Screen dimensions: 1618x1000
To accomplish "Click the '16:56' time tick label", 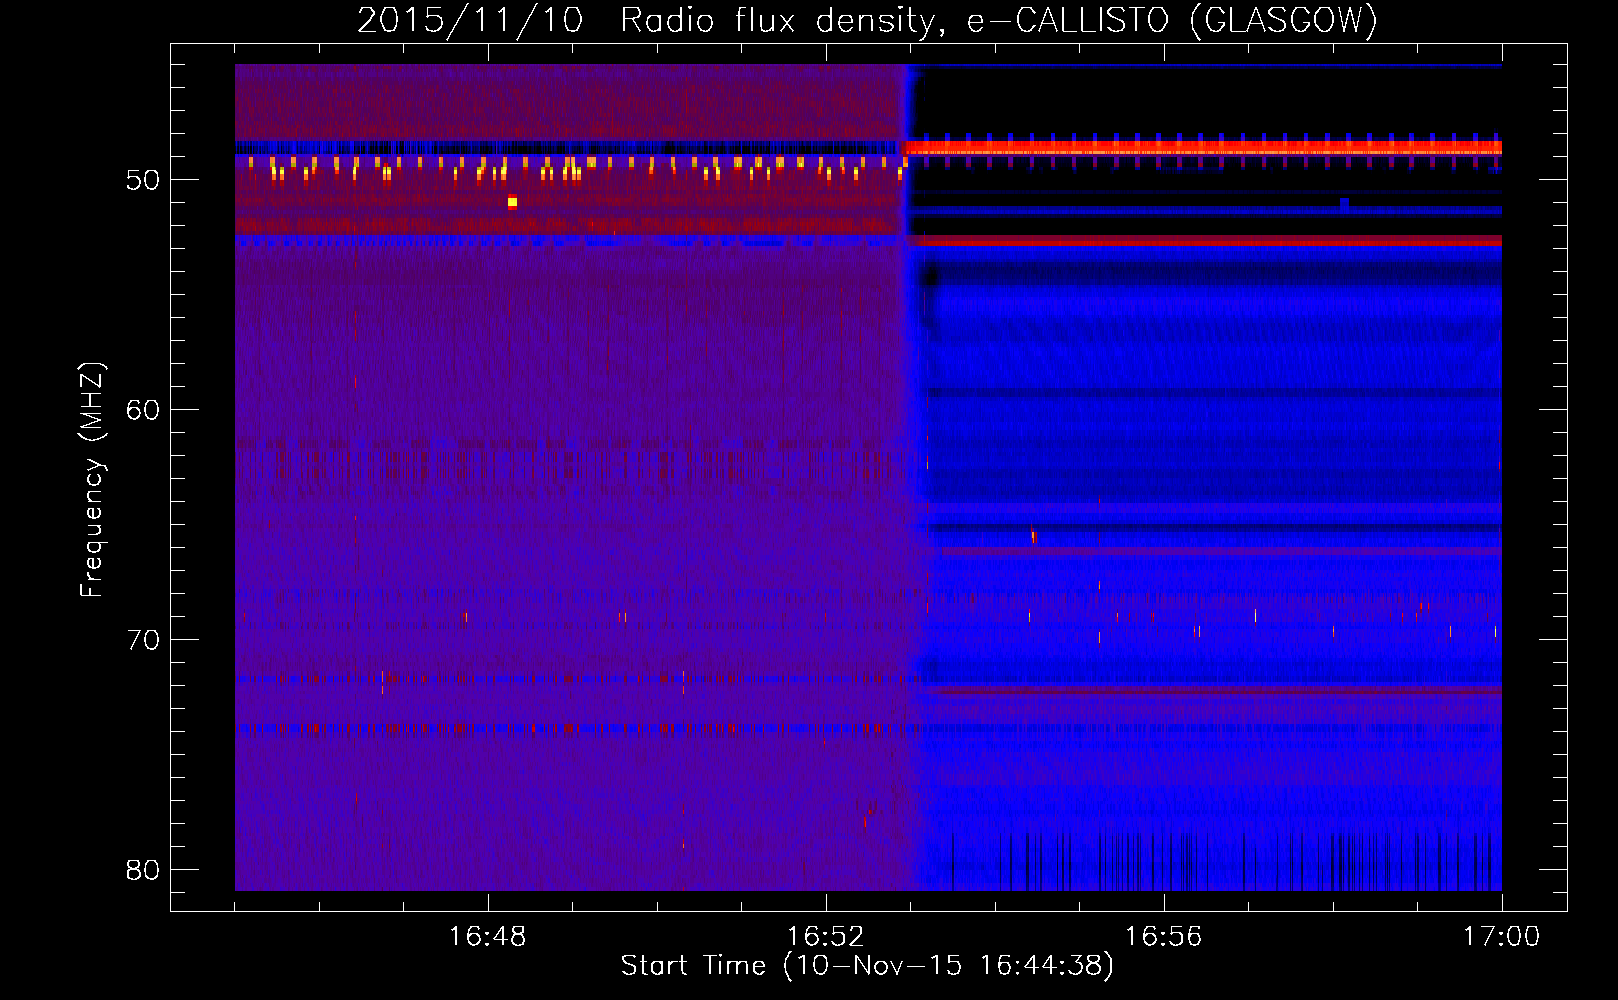I will click(1163, 937).
